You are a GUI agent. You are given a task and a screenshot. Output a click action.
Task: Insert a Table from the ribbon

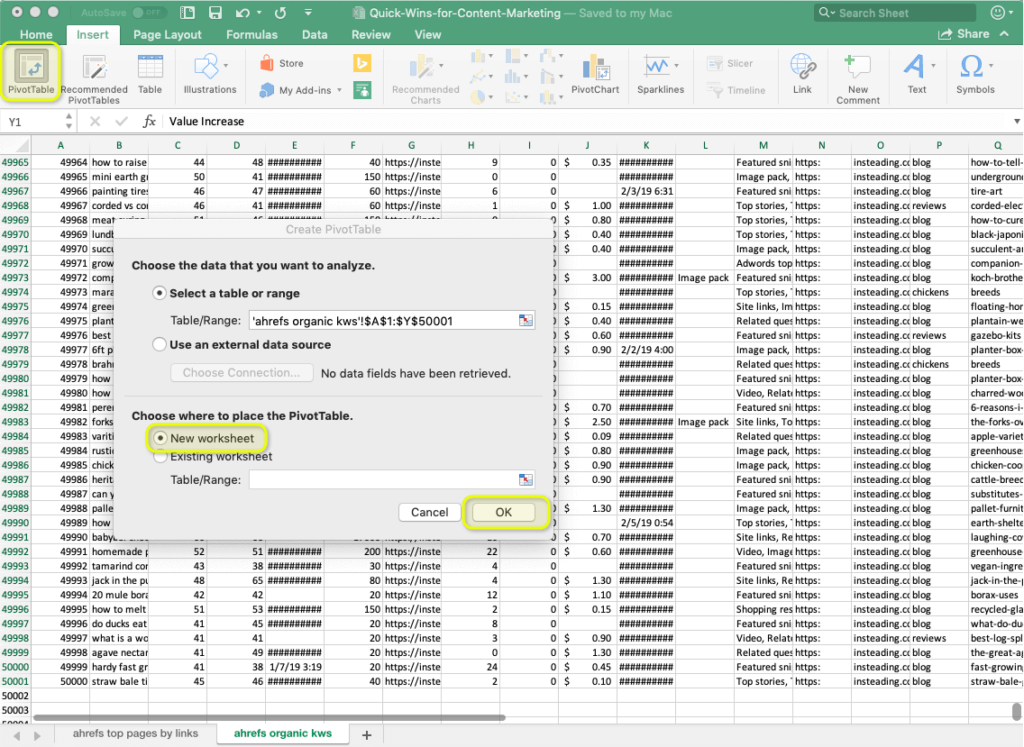click(150, 75)
